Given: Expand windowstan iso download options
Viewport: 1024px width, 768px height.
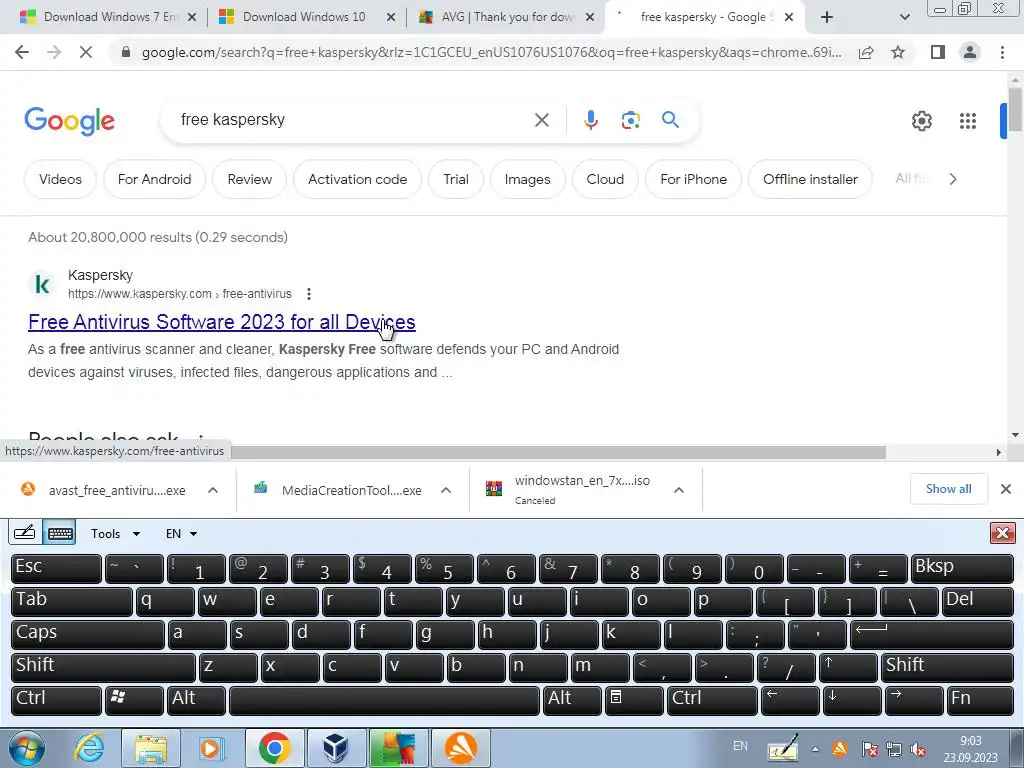Looking at the screenshot, I should (679, 490).
